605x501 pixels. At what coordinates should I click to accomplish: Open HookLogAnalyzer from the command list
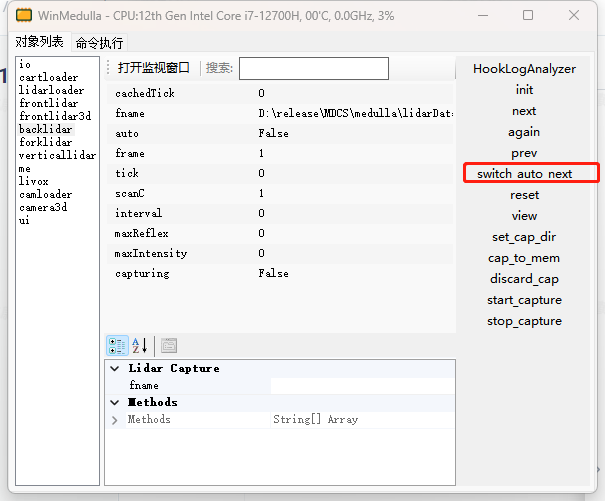tap(524, 69)
